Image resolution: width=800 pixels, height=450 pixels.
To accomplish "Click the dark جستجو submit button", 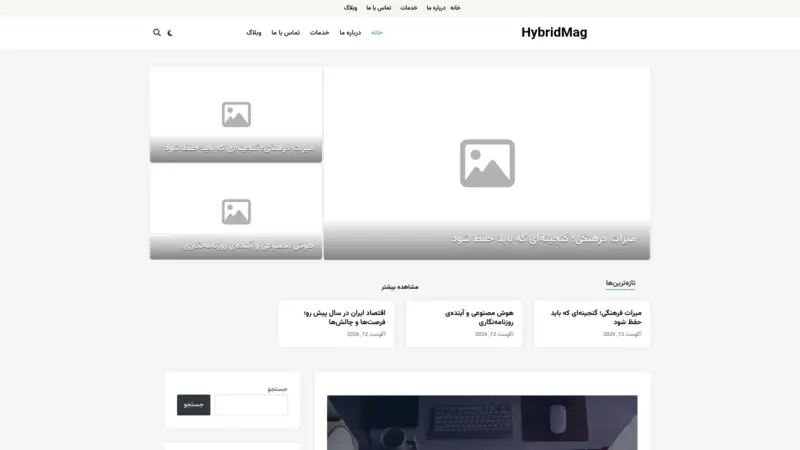I will [193, 405].
